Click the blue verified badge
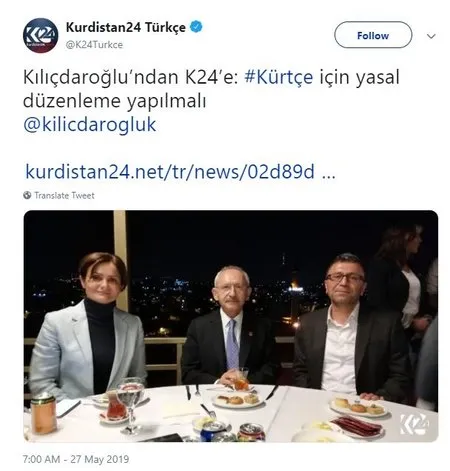 pyautogui.click(x=196, y=27)
